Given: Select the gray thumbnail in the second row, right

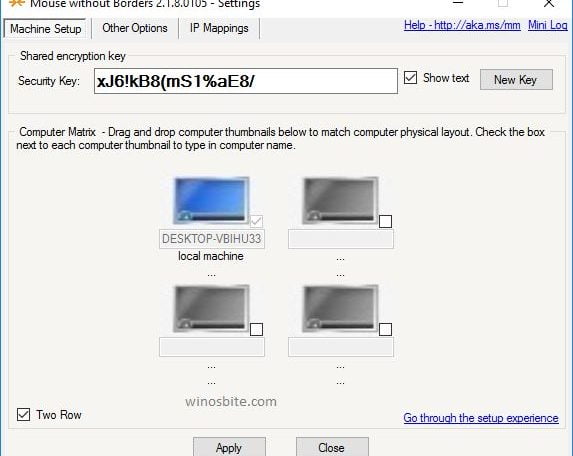Looking at the screenshot, I should [x=340, y=308].
